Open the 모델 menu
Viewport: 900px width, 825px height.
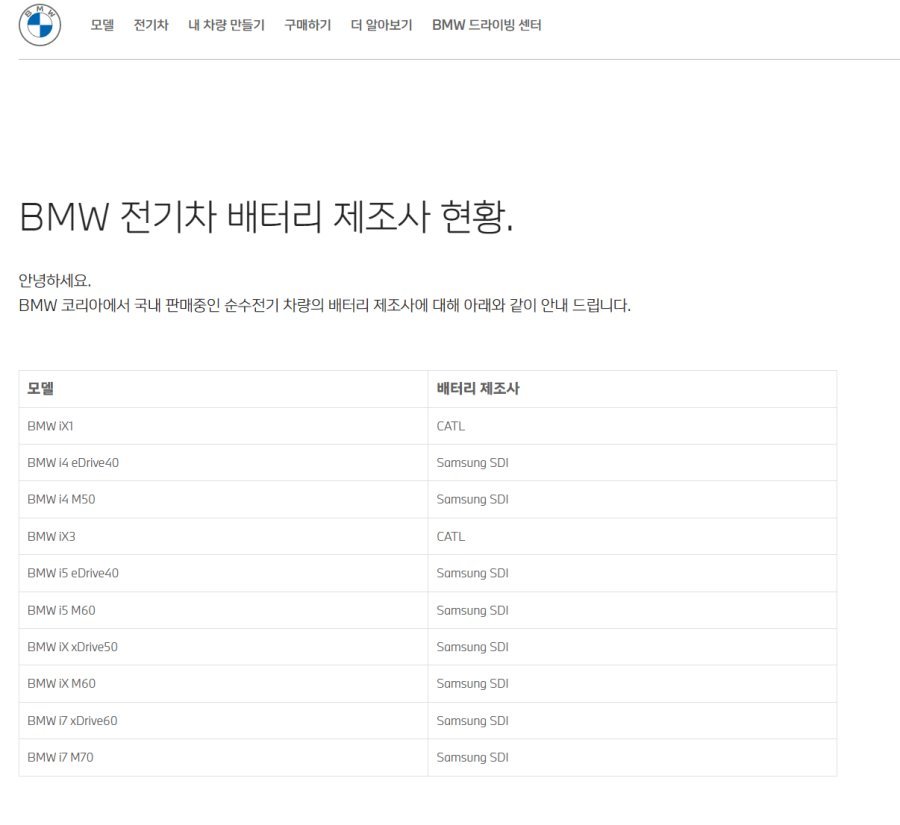[x=103, y=25]
